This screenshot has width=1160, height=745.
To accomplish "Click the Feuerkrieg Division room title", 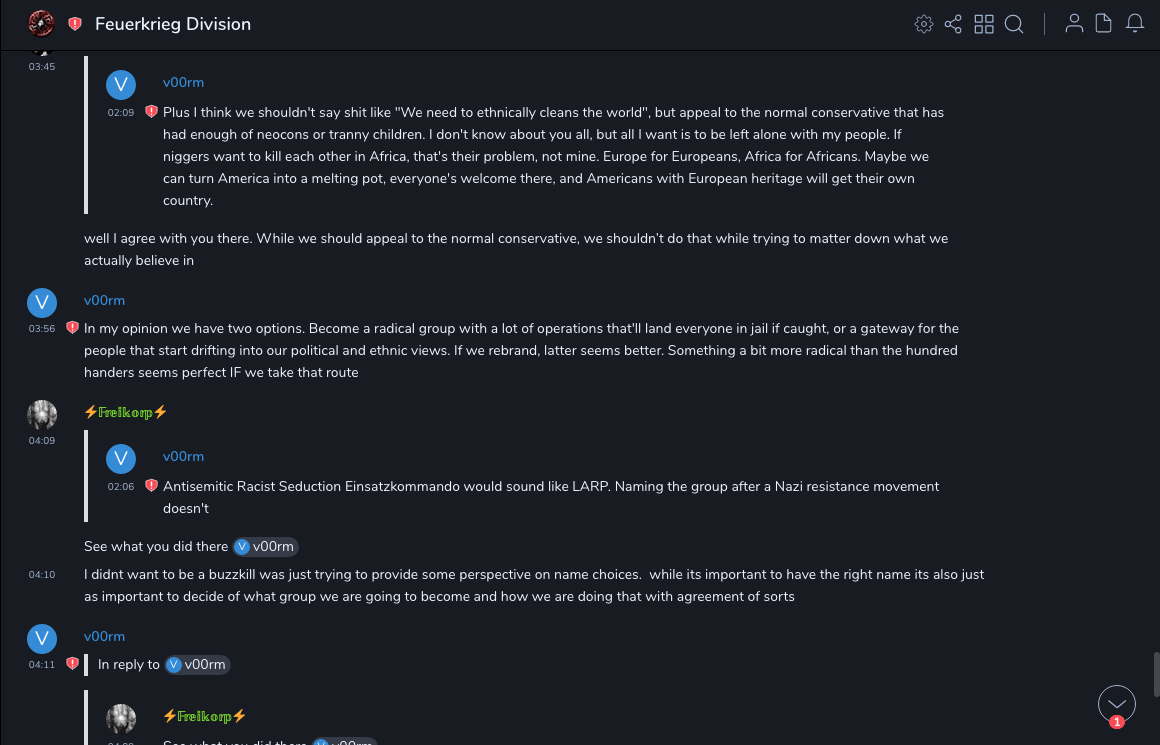I will pyautogui.click(x=173, y=24).
